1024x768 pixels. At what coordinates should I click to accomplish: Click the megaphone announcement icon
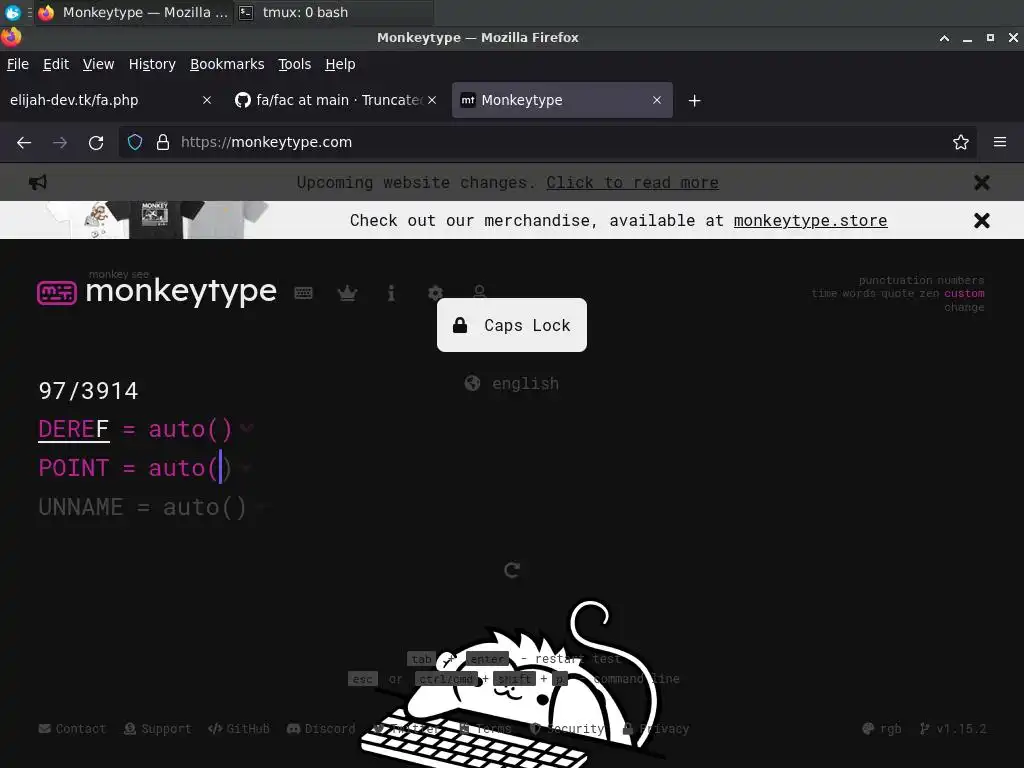click(38, 183)
